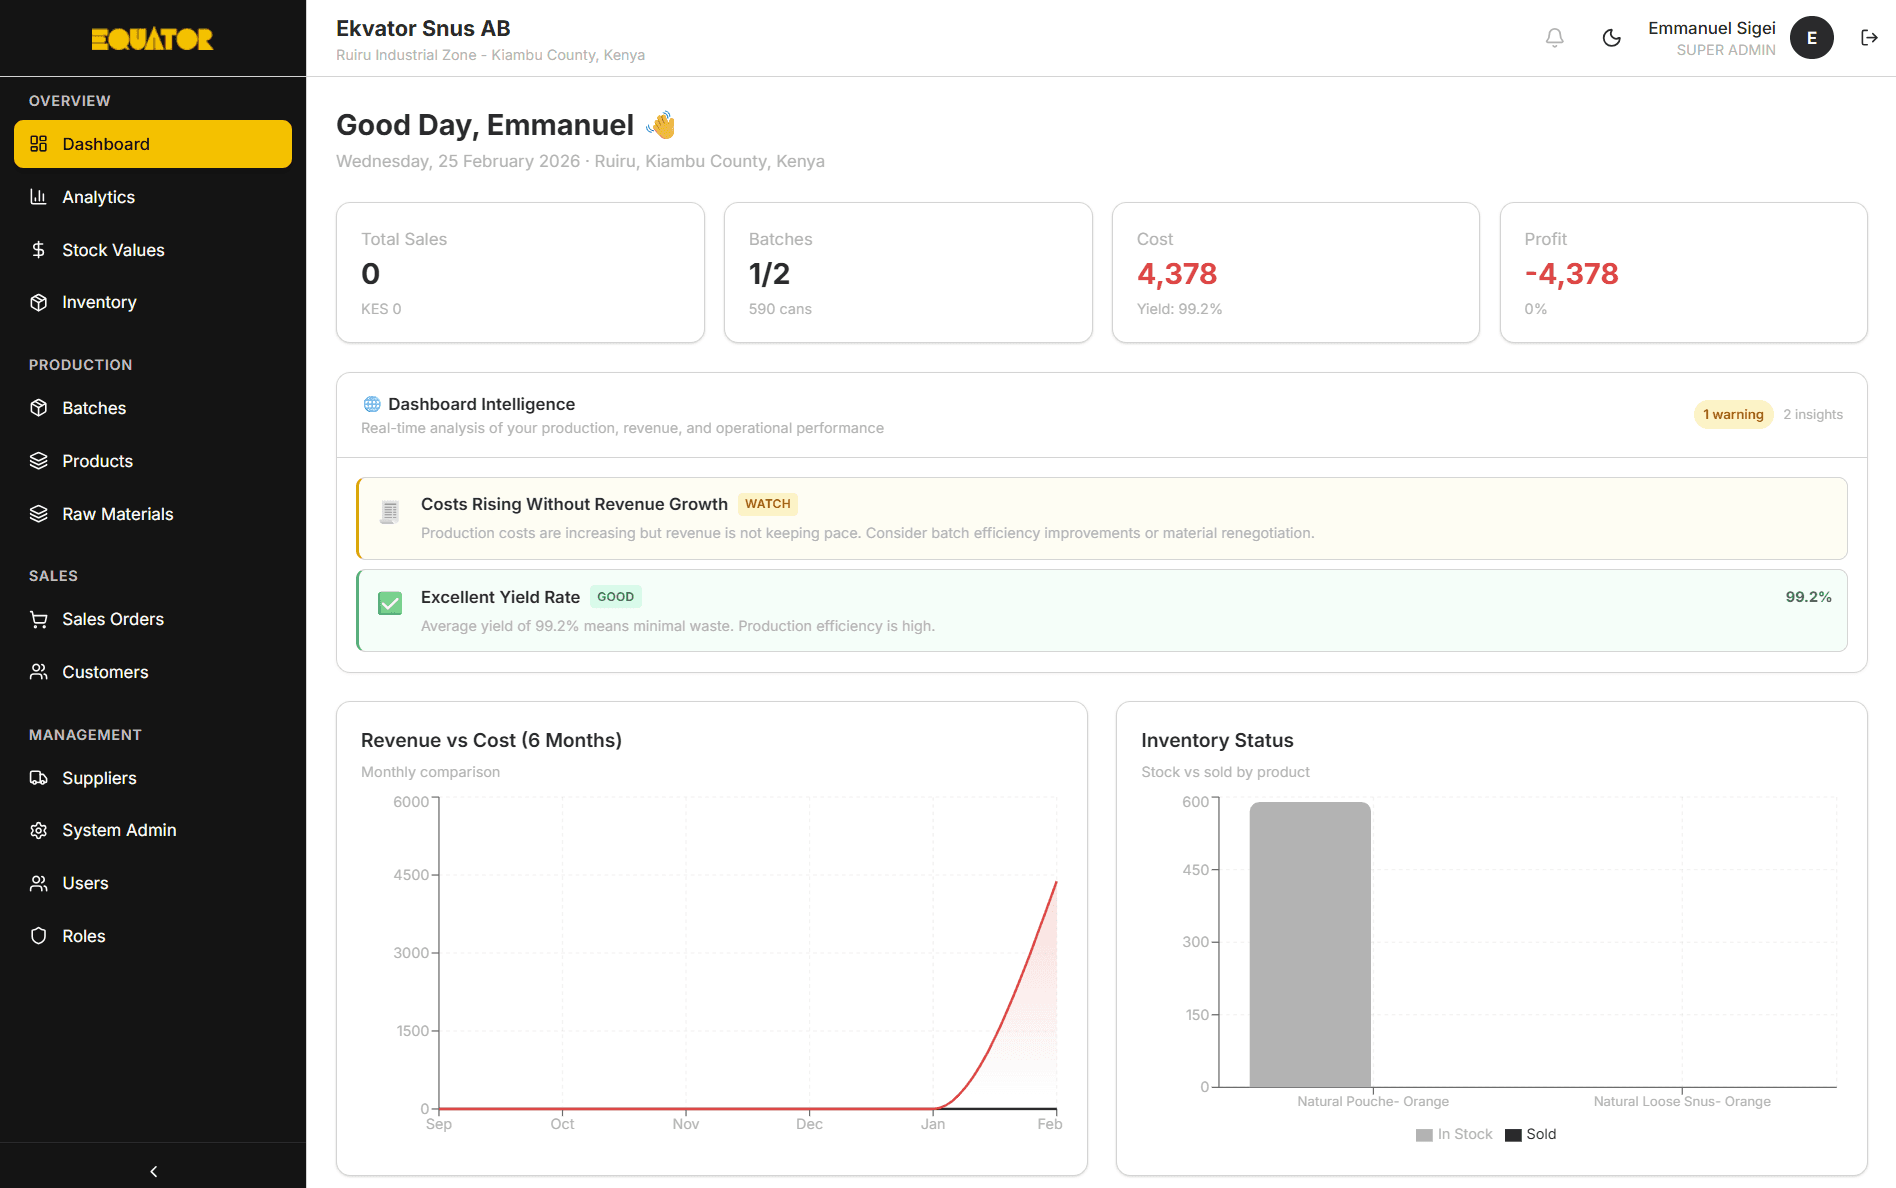
Task: Click the GOOD tag on yield rate
Action: pyautogui.click(x=615, y=597)
